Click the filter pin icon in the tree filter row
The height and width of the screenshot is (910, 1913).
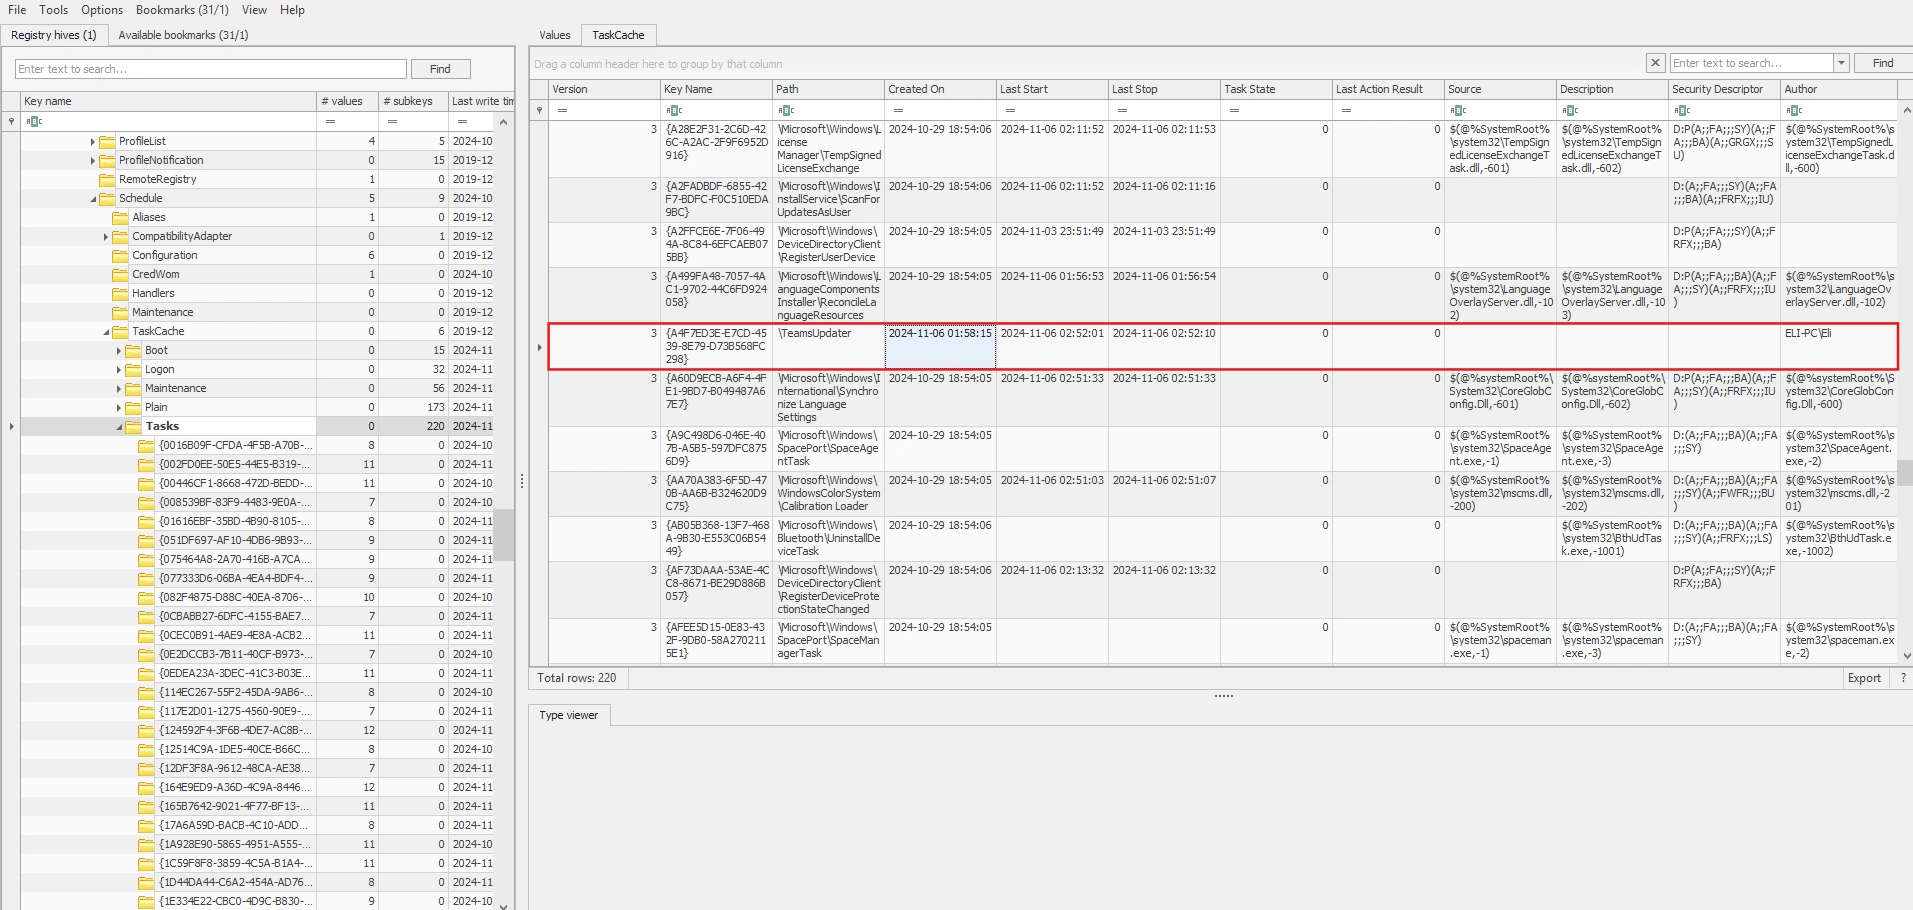10,121
